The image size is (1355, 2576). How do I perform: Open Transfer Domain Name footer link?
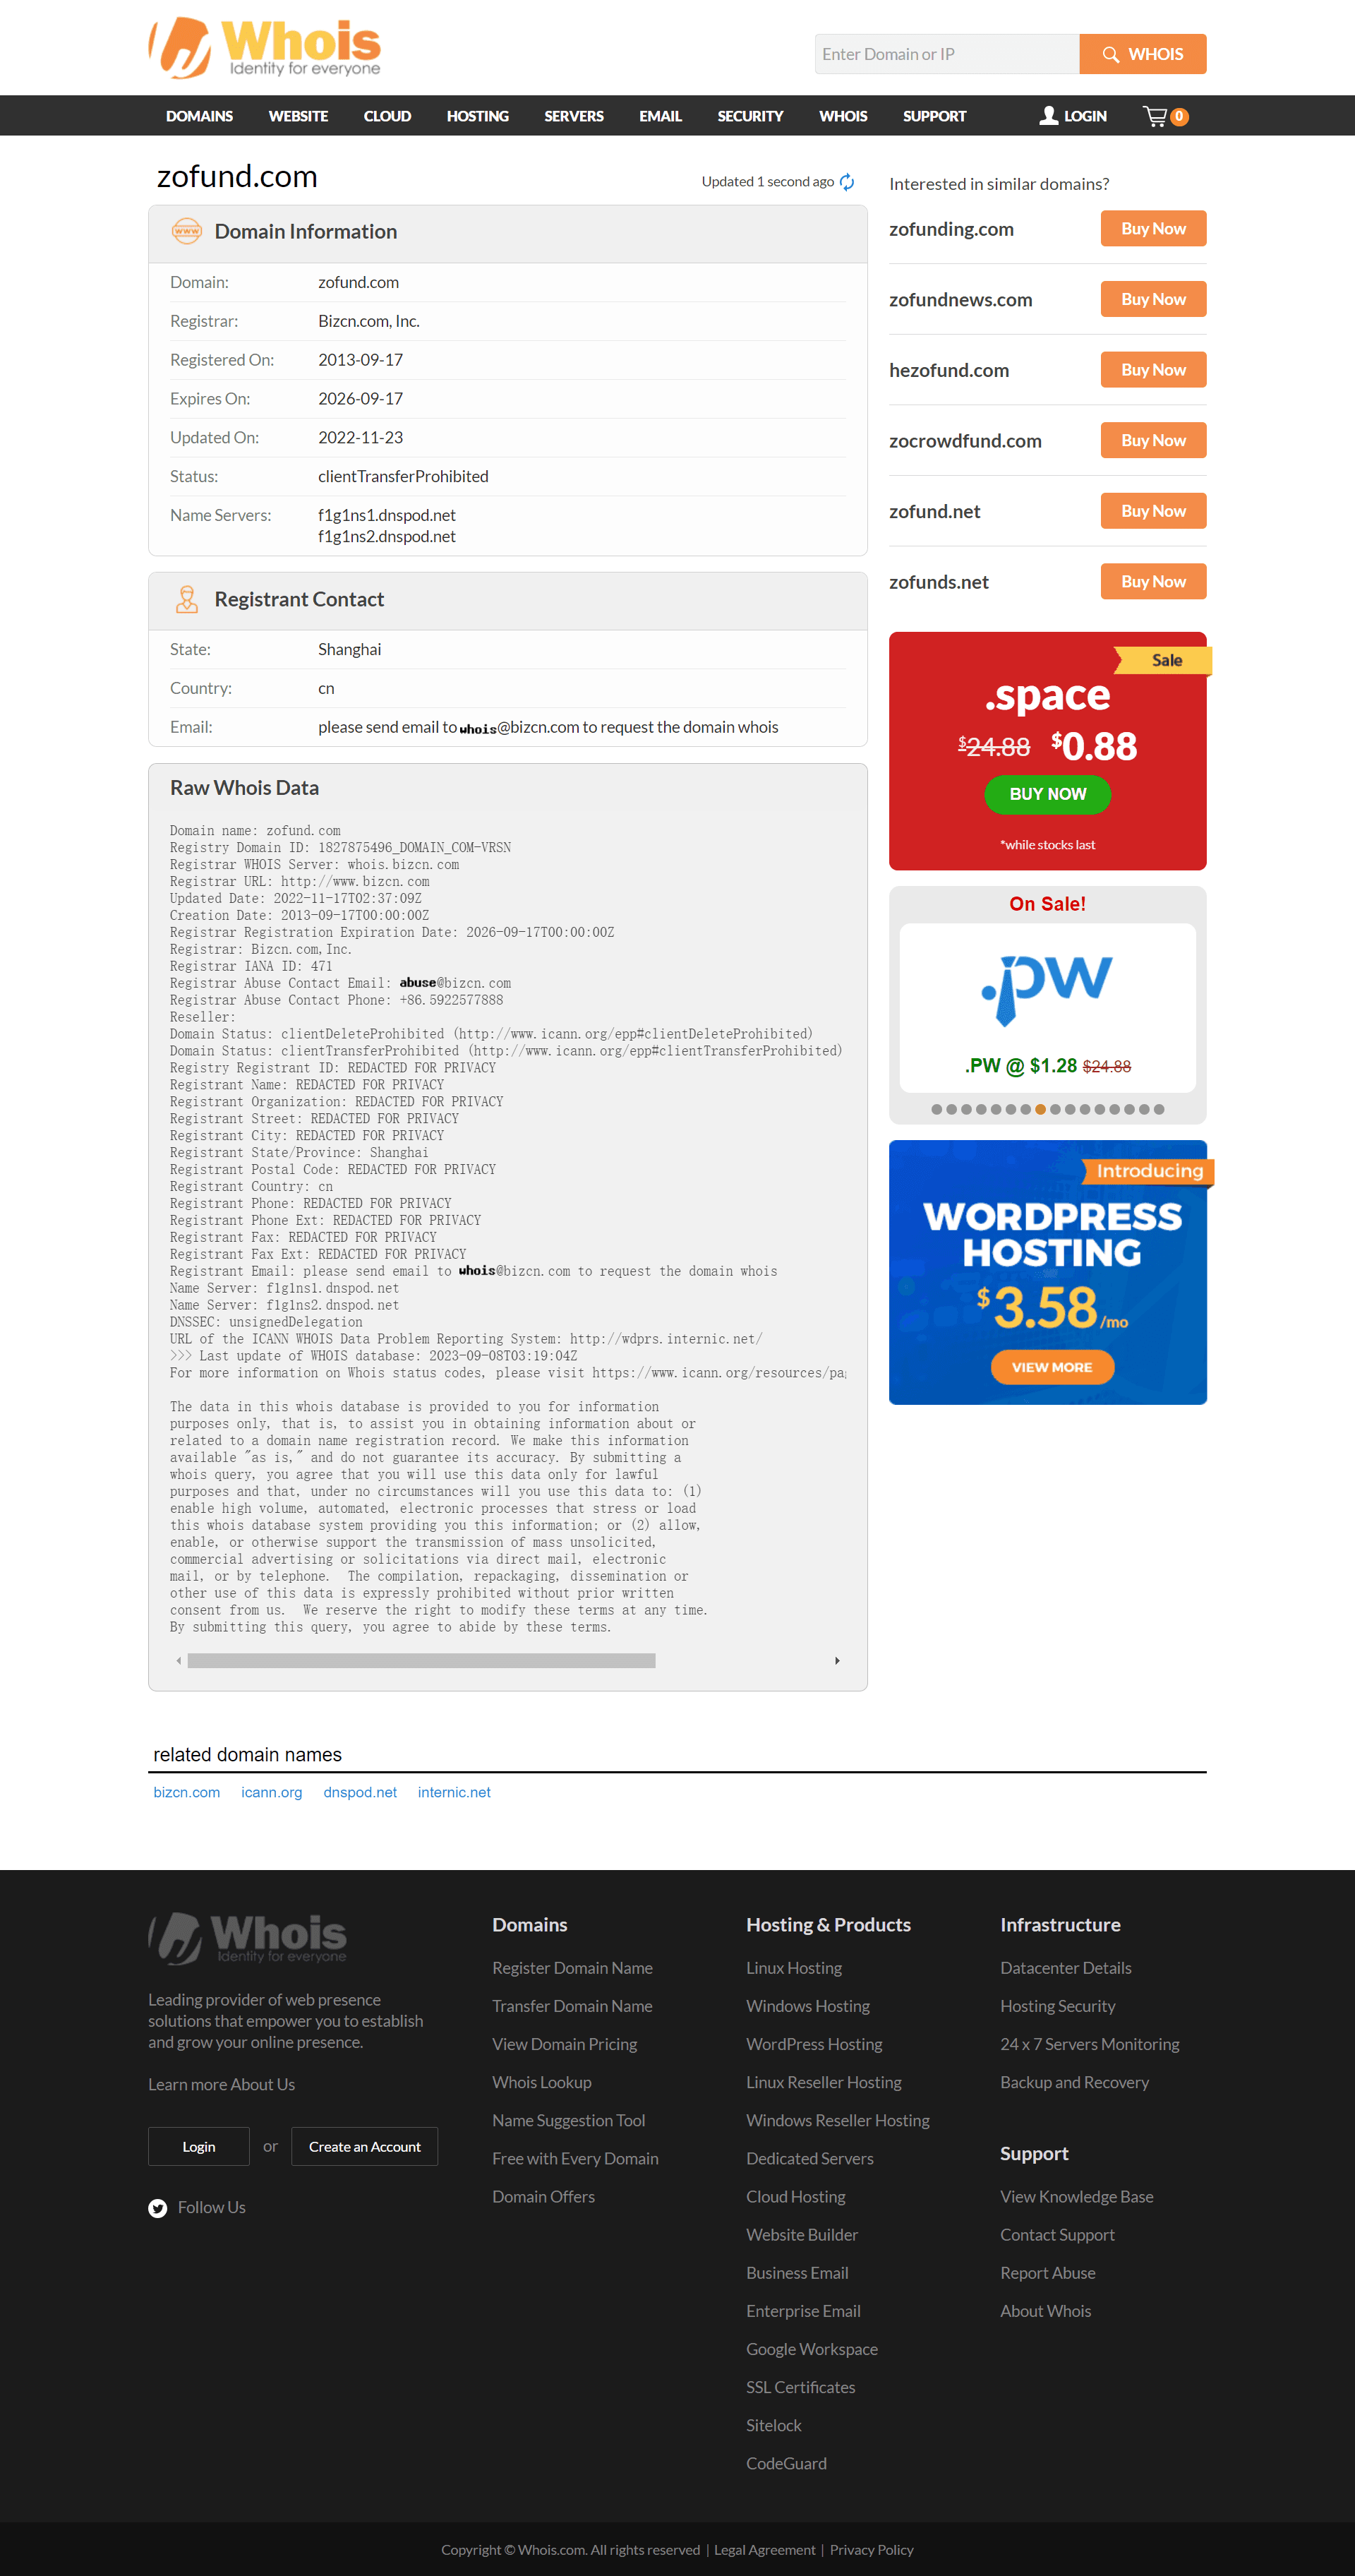[572, 2006]
